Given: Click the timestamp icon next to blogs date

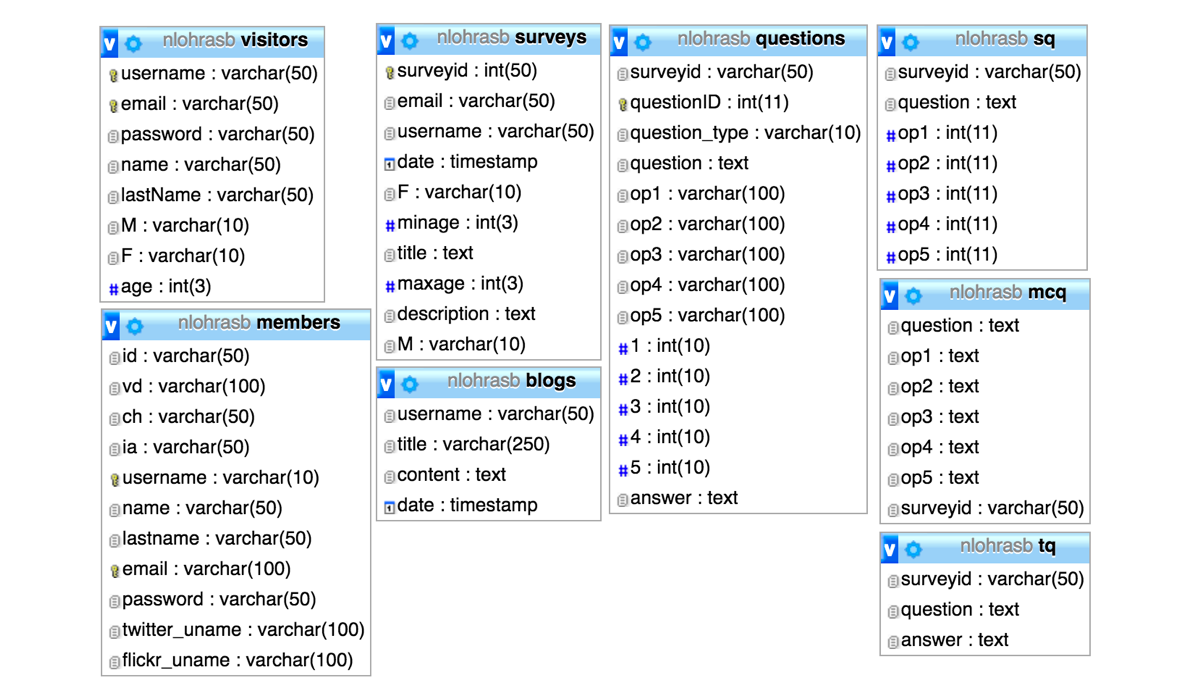Looking at the screenshot, I should click(x=390, y=507).
